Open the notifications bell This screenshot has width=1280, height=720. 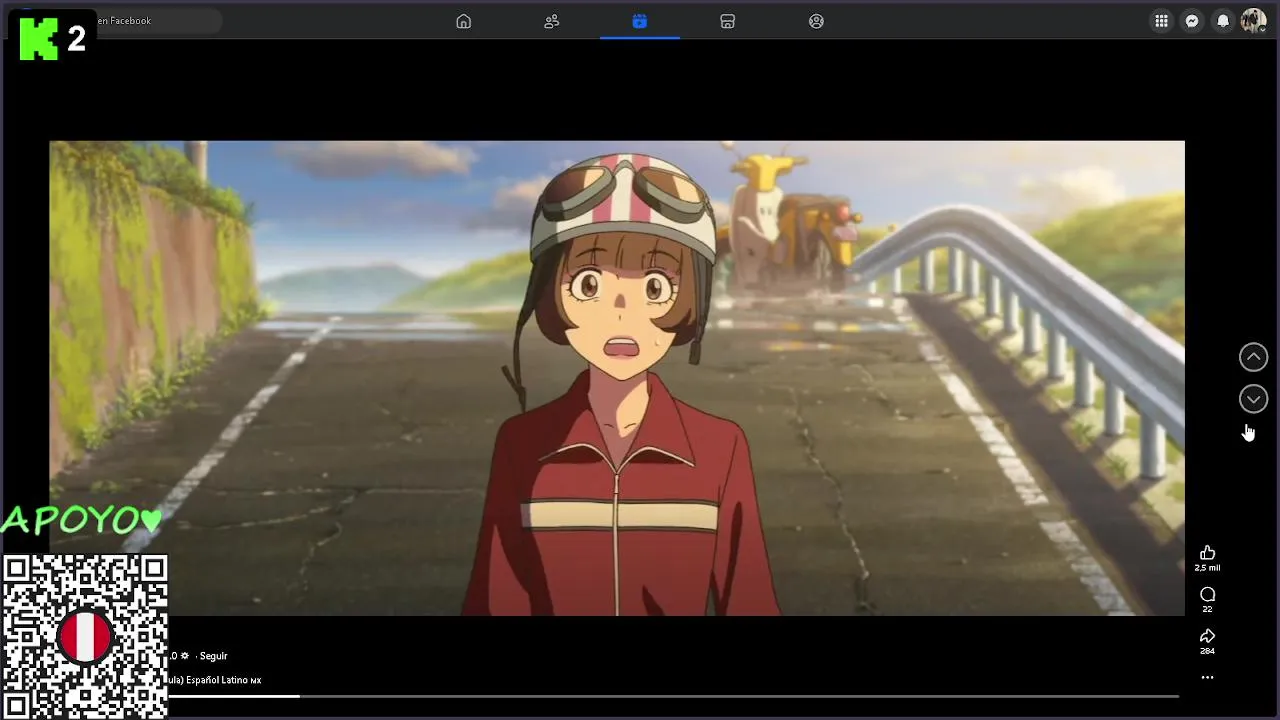(x=1223, y=21)
